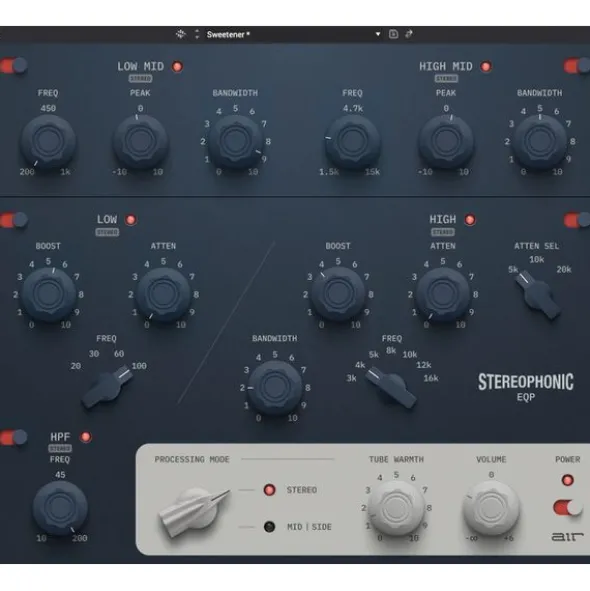Click the Power red LED indicator
This screenshot has height=591, width=590.
[x=567, y=480]
